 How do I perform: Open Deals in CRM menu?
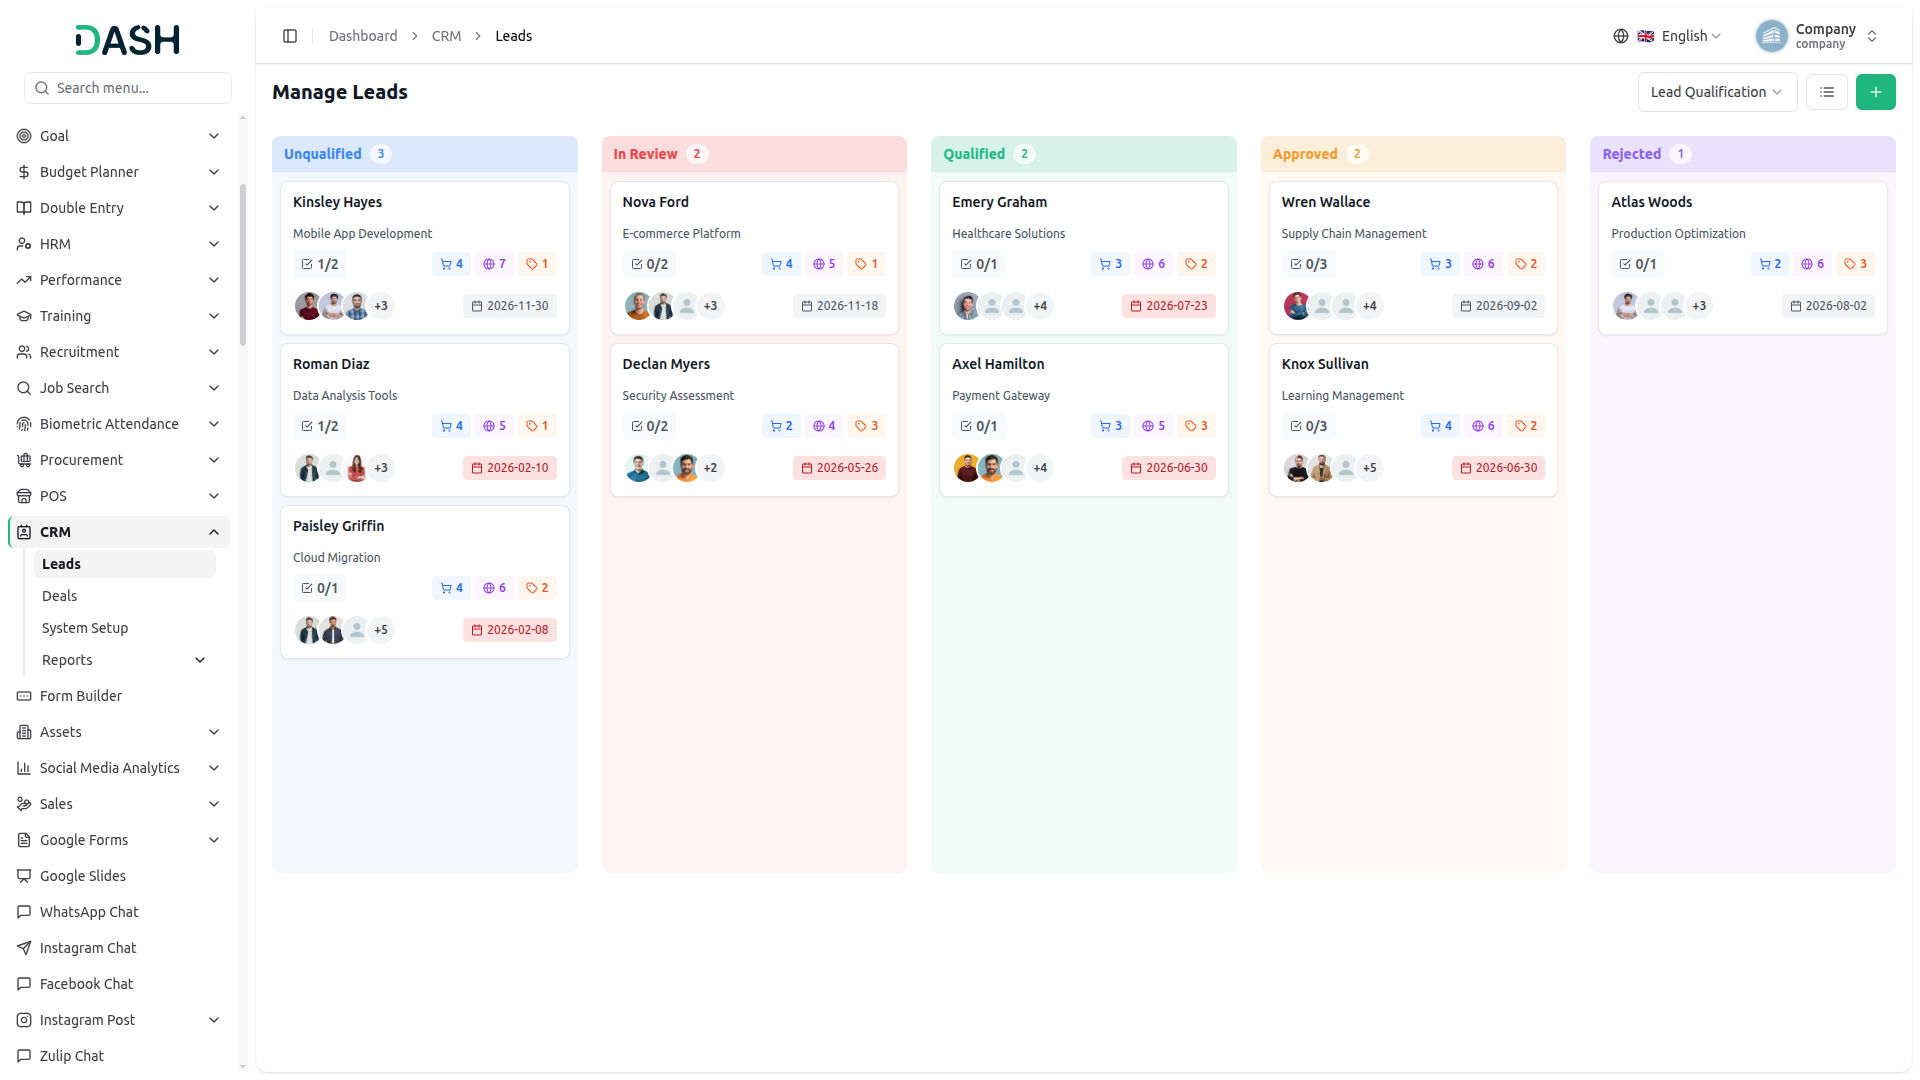[x=59, y=596]
